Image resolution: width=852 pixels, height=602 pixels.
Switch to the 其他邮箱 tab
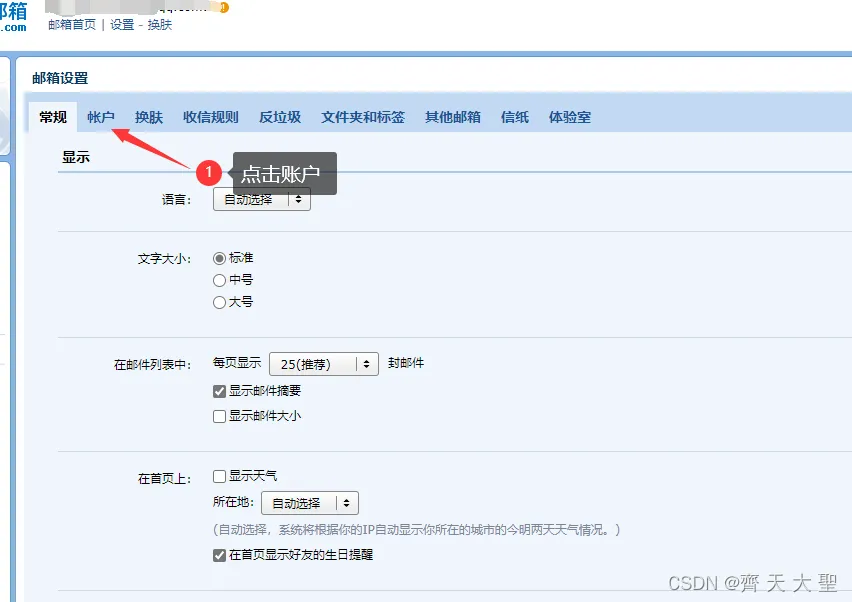[453, 117]
